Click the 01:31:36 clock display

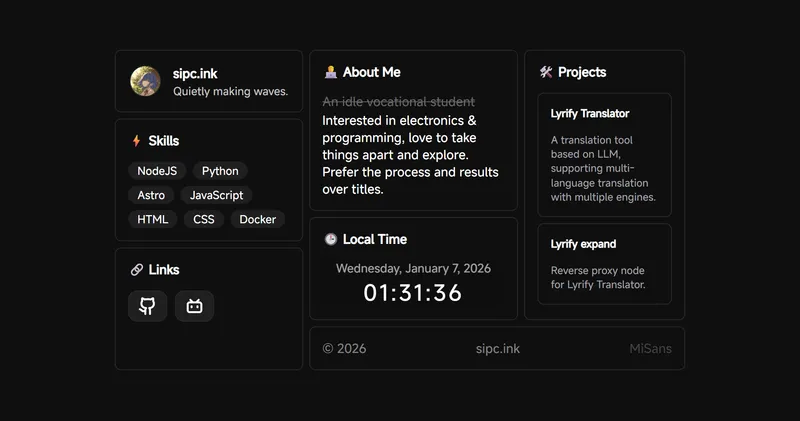[x=413, y=293]
